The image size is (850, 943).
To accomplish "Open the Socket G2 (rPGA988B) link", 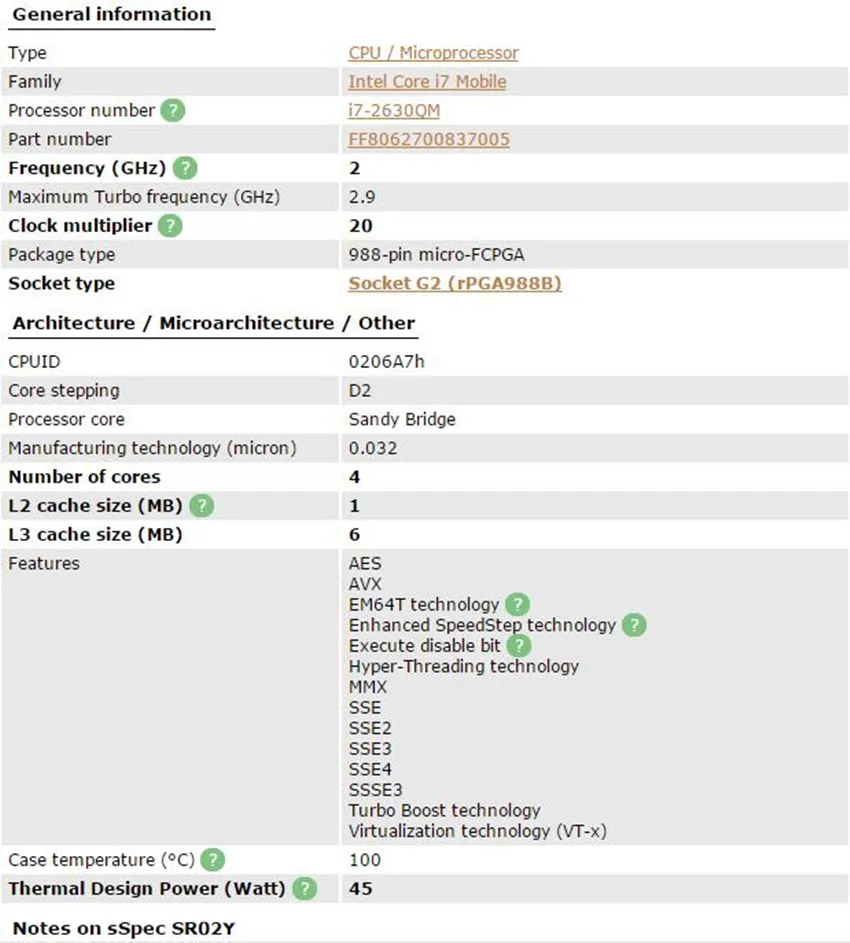I will (455, 283).
